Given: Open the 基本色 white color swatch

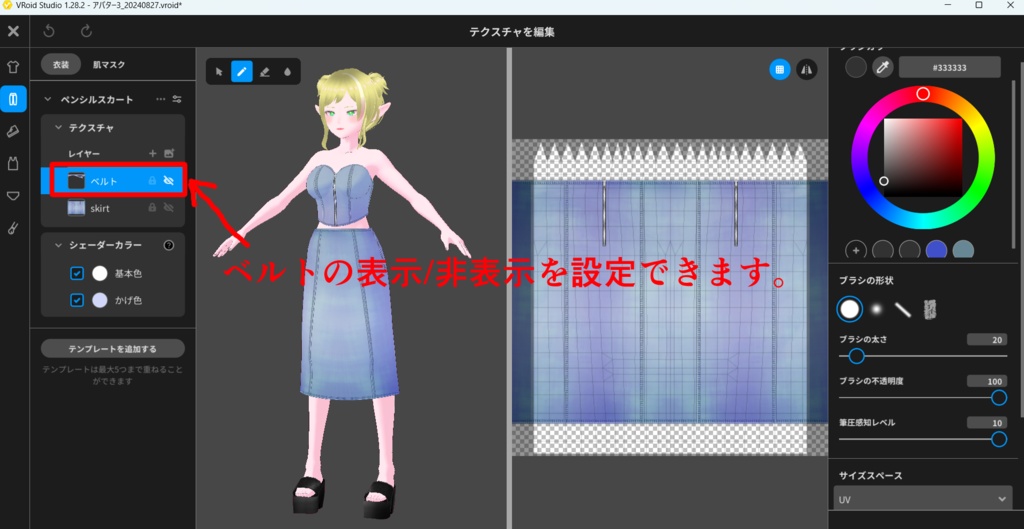Looking at the screenshot, I should (99, 273).
